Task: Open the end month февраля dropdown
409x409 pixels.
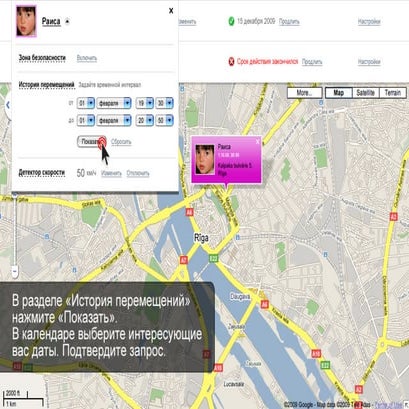Action: 114,120
